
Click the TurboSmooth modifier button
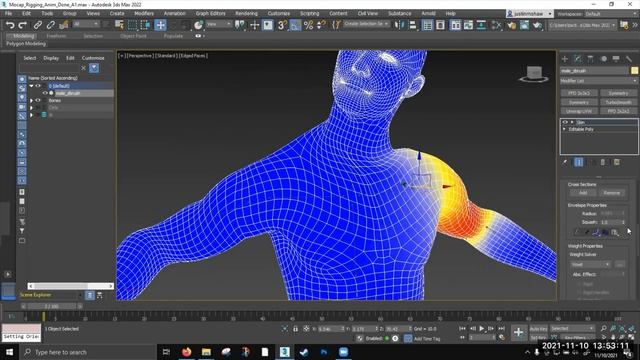click(618, 102)
